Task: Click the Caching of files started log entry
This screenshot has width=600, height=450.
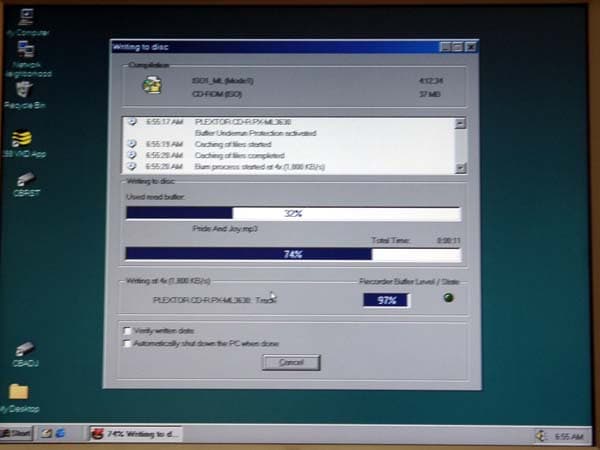Action: click(233, 144)
